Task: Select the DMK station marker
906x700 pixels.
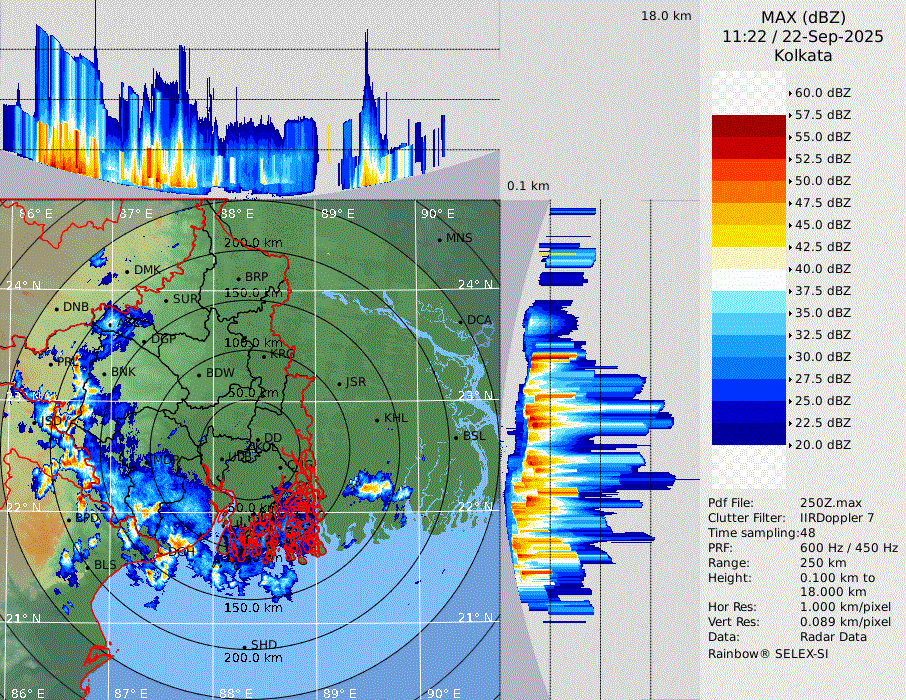Action: [127, 271]
